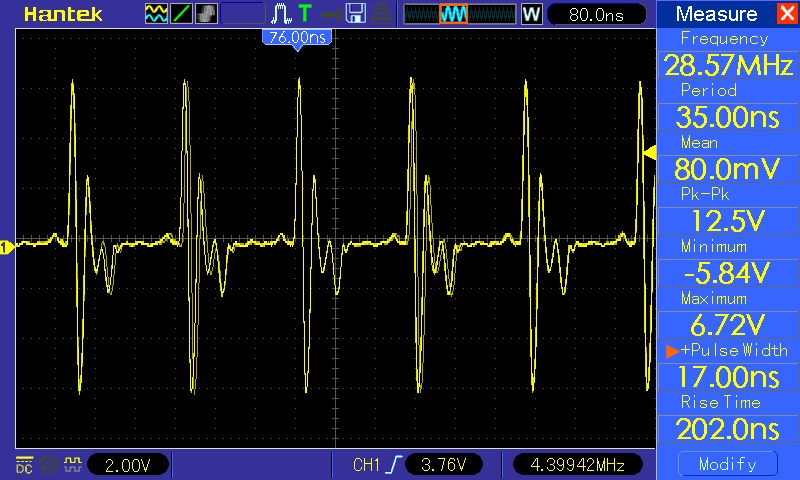Viewport: 800px width, 480px height.
Task: Click the grayed bandwidth limit icon
Action: pyautogui.click(x=49, y=465)
